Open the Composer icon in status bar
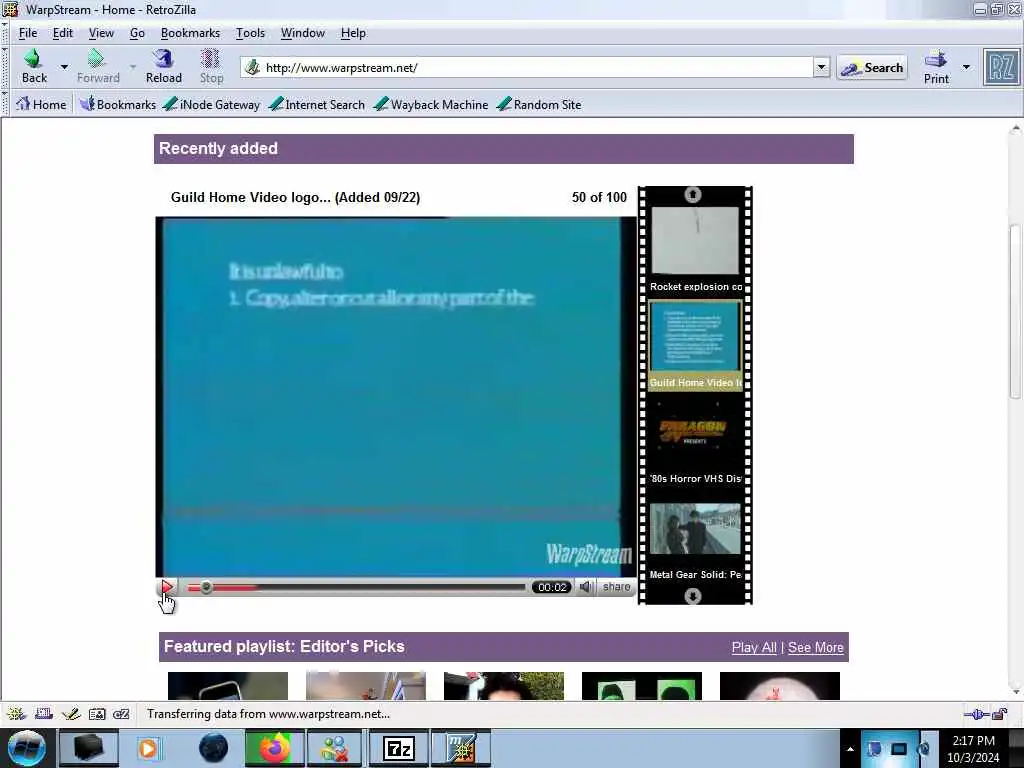Viewport: 1024px width, 768px height. tap(71, 714)
